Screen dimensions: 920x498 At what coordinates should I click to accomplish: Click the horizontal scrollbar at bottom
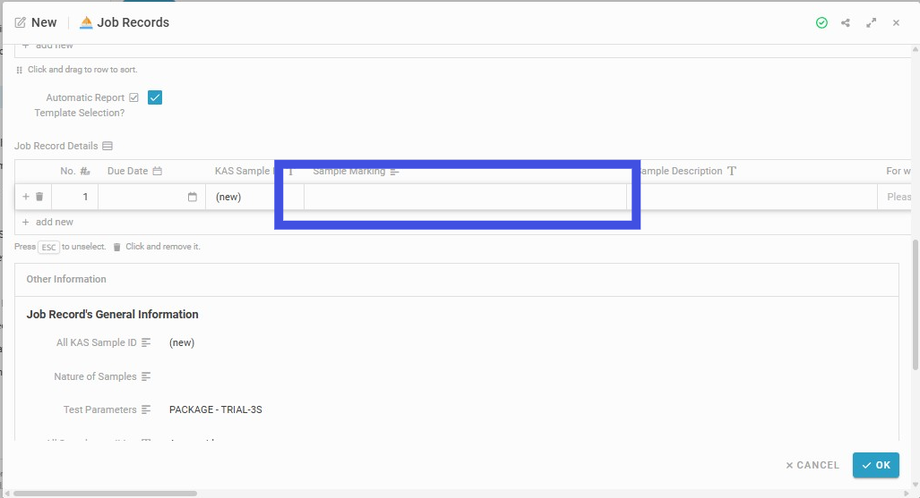pos(106,493)
